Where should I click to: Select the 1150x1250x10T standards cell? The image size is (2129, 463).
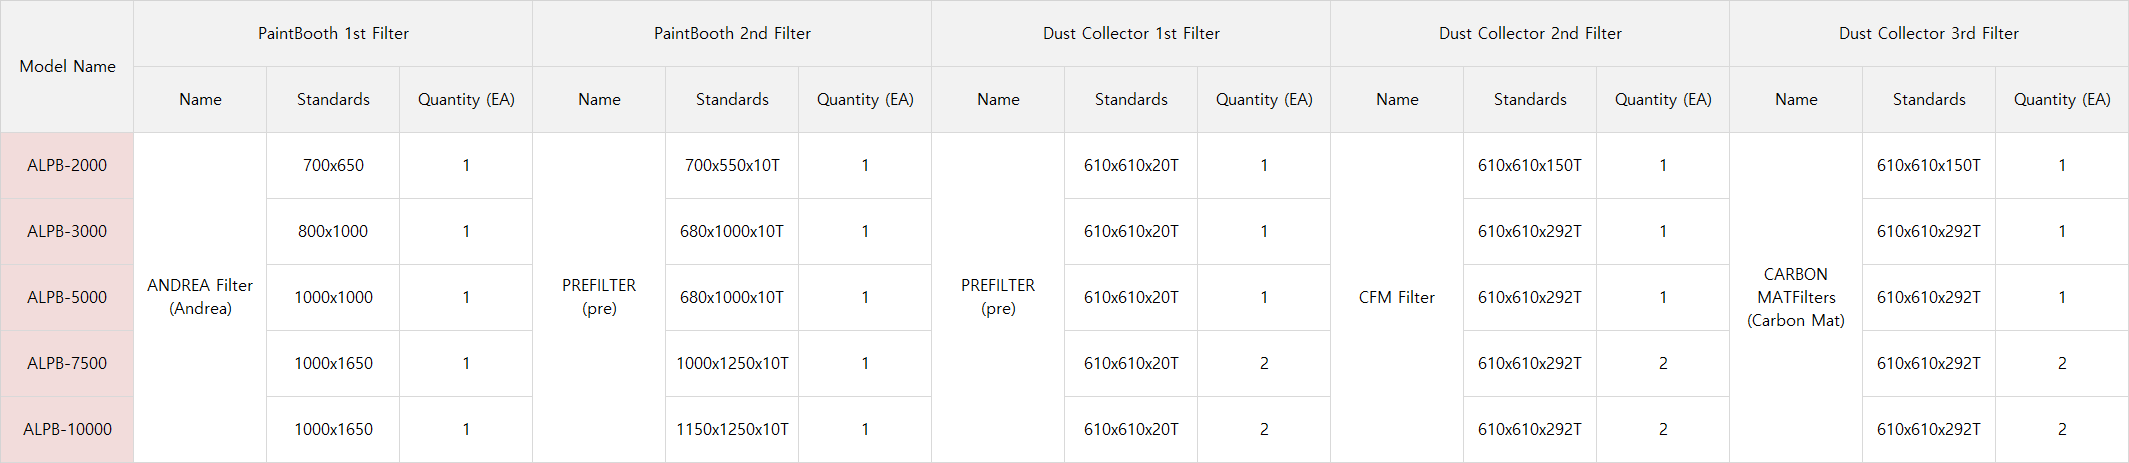(x=732, y=429)
